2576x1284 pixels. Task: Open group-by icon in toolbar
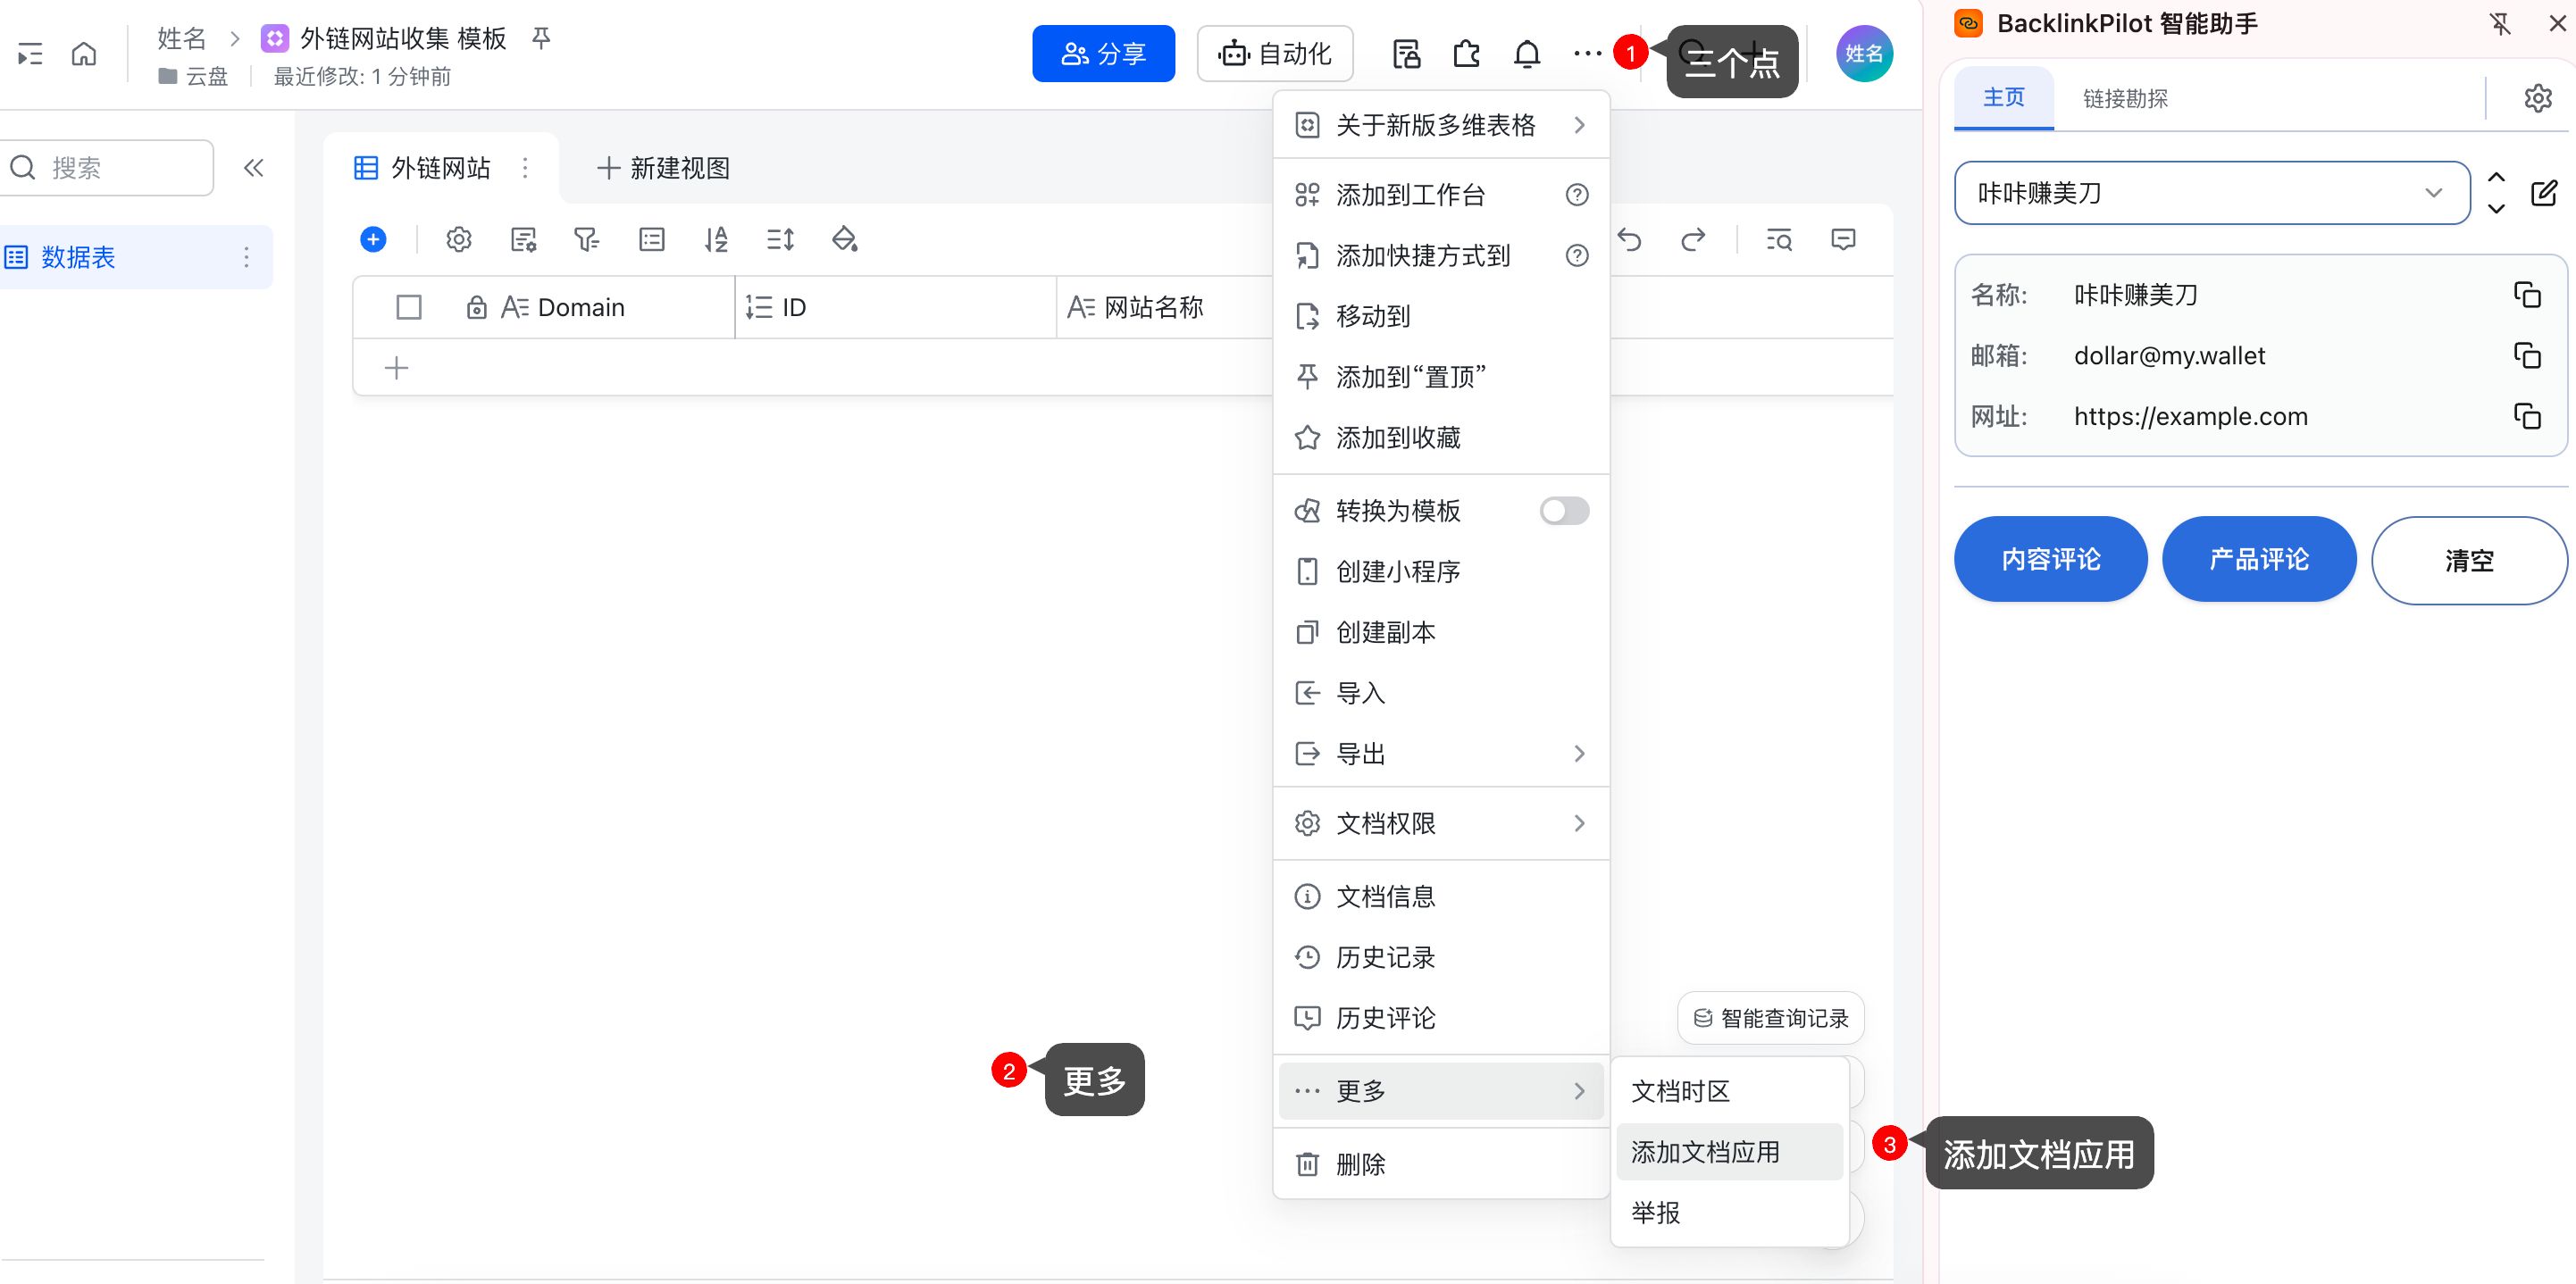pos(652,239)
